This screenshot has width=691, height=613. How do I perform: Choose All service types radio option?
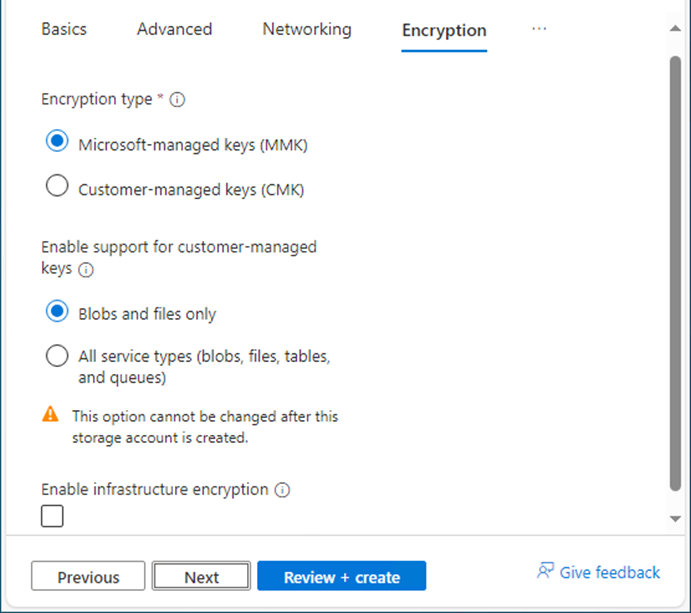(57, 356)
